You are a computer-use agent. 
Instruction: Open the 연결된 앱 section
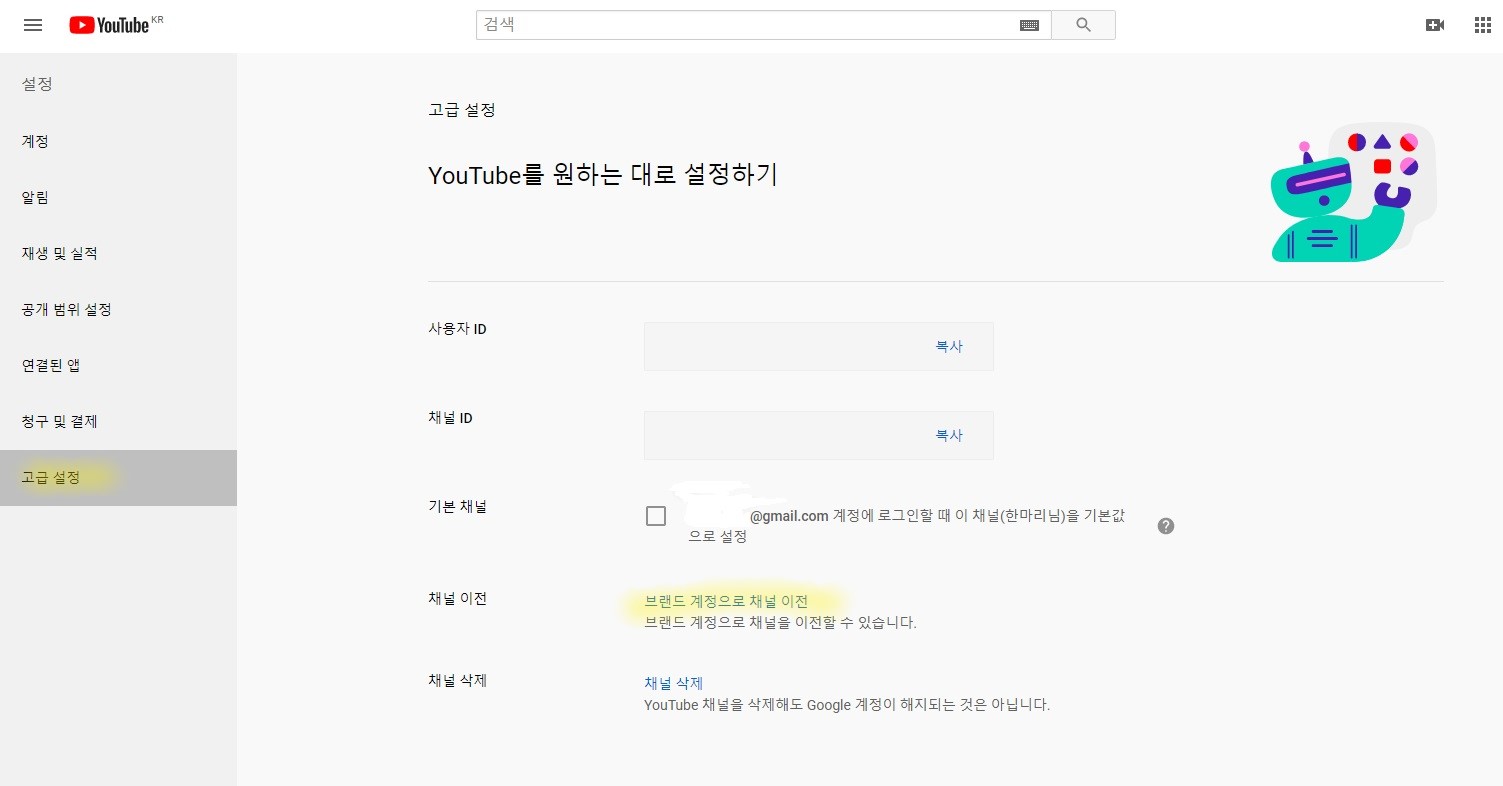coord(118,366)
